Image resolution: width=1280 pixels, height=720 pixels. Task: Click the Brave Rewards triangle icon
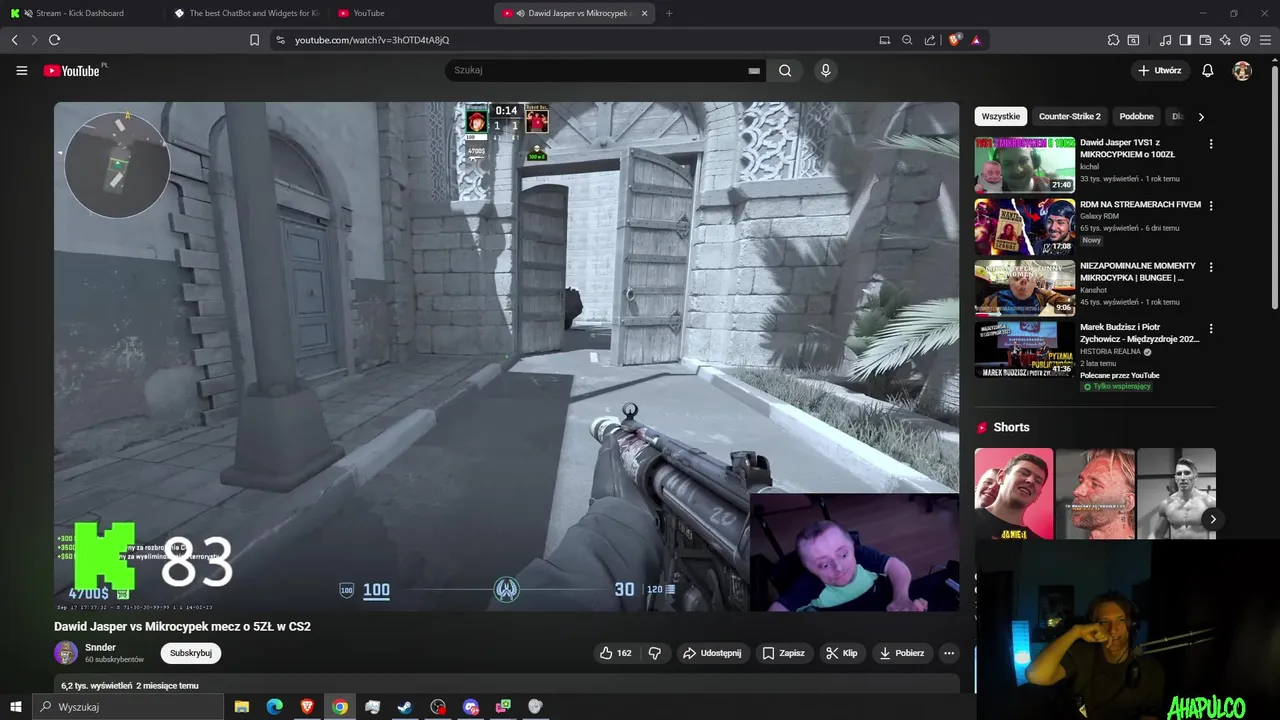pyautogui.click(x=976, y=40)
